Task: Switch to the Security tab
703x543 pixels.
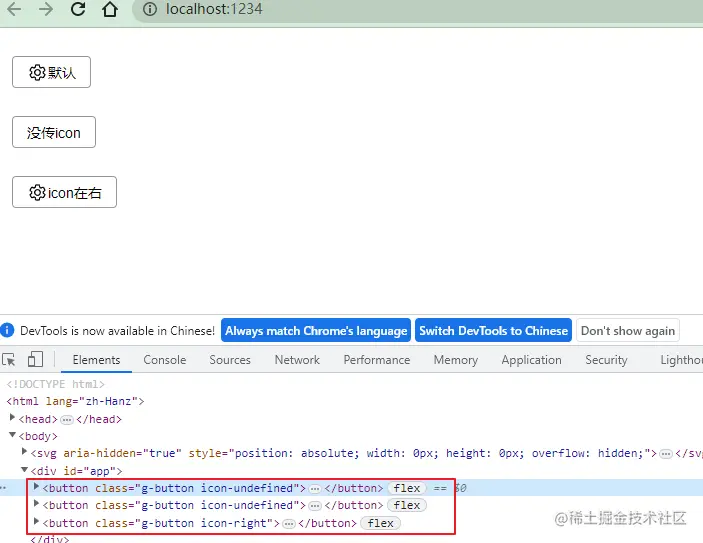Action: [x=606, y=360]
